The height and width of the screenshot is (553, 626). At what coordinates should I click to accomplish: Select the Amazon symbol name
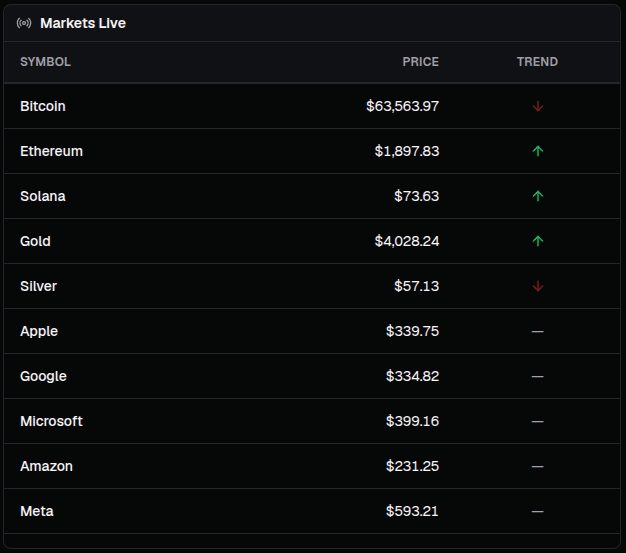pos(46,466)
